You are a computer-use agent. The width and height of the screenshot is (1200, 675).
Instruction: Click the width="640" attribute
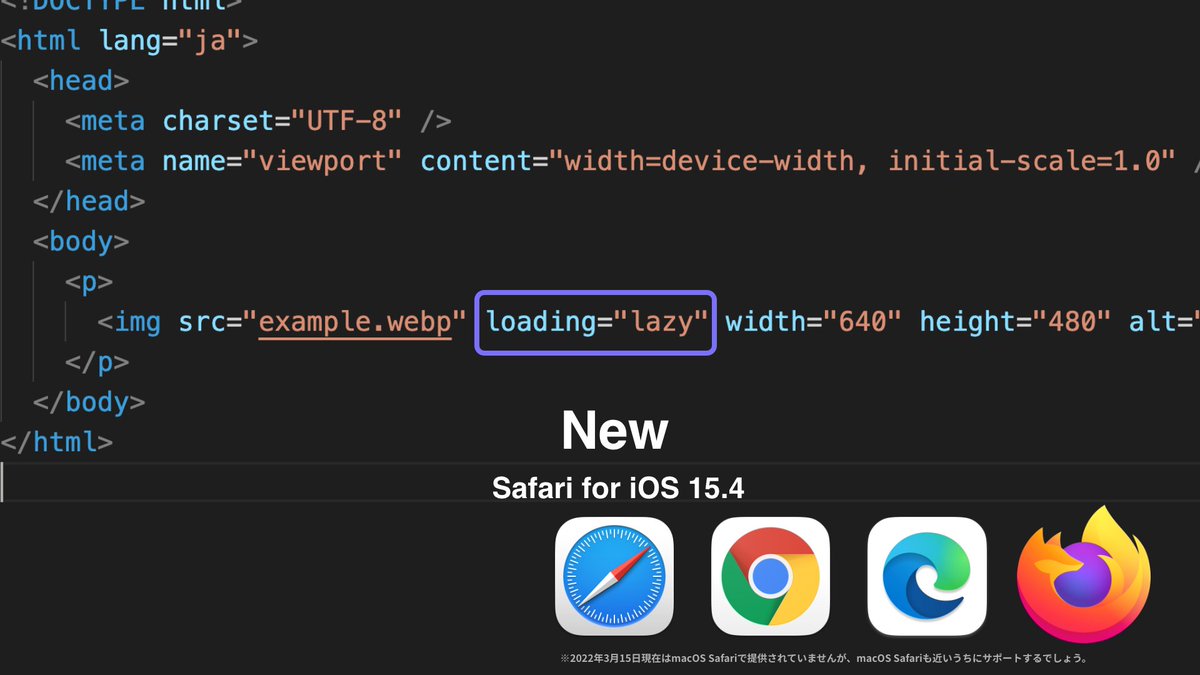click(815, 322)
